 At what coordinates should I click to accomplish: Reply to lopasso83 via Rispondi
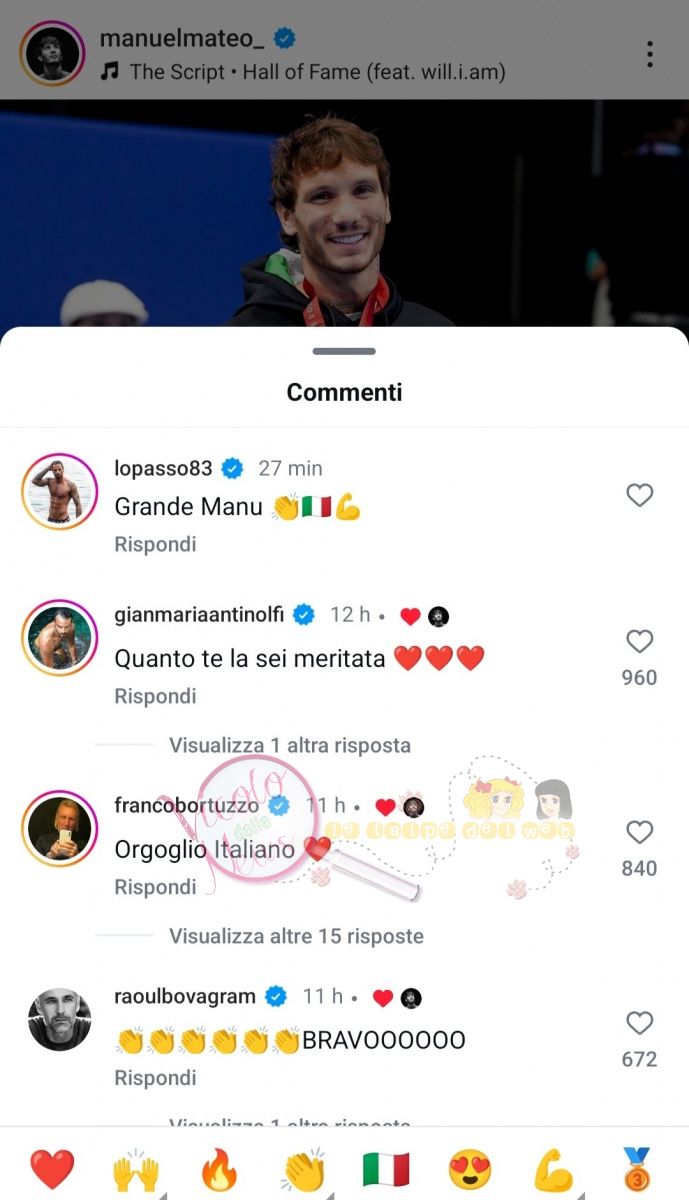(155, 544)
